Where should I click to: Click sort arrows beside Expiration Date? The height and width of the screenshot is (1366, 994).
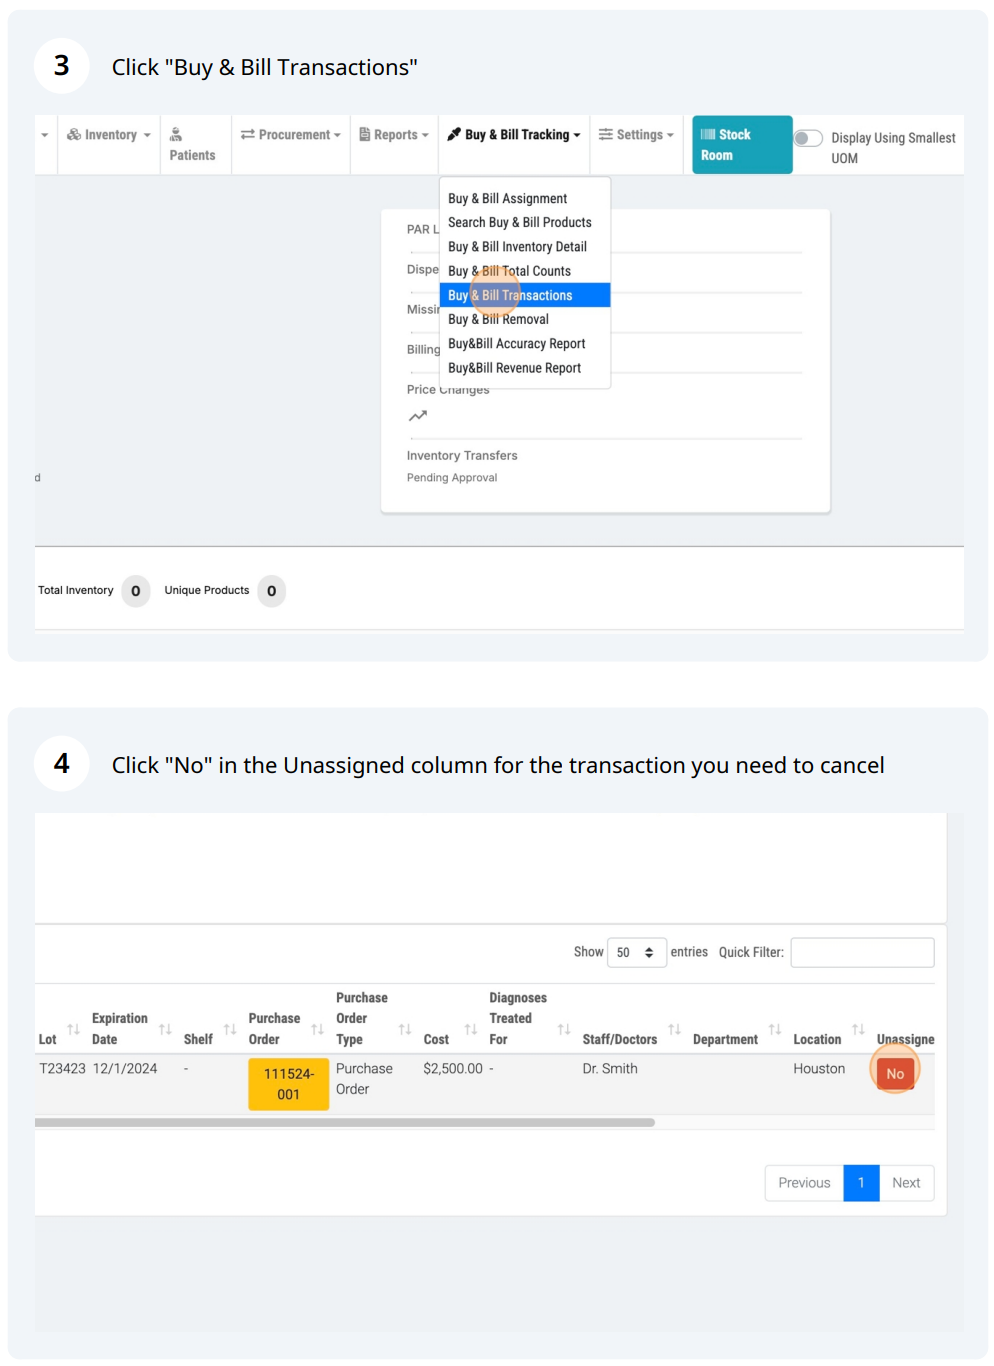click(x=165, y=1029)
